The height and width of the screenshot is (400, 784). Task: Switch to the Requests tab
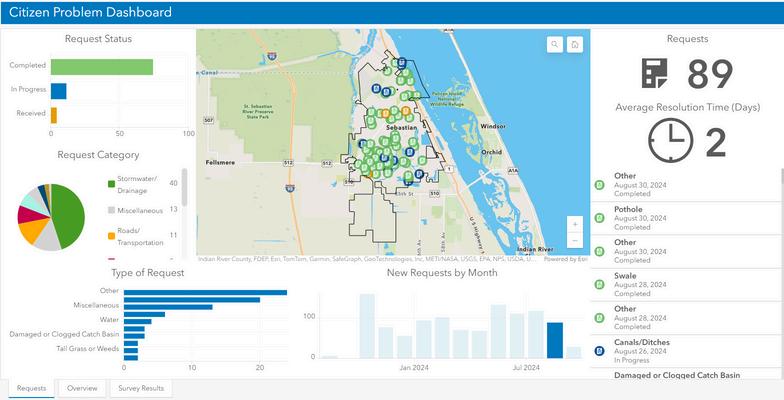tap(32, 388)
